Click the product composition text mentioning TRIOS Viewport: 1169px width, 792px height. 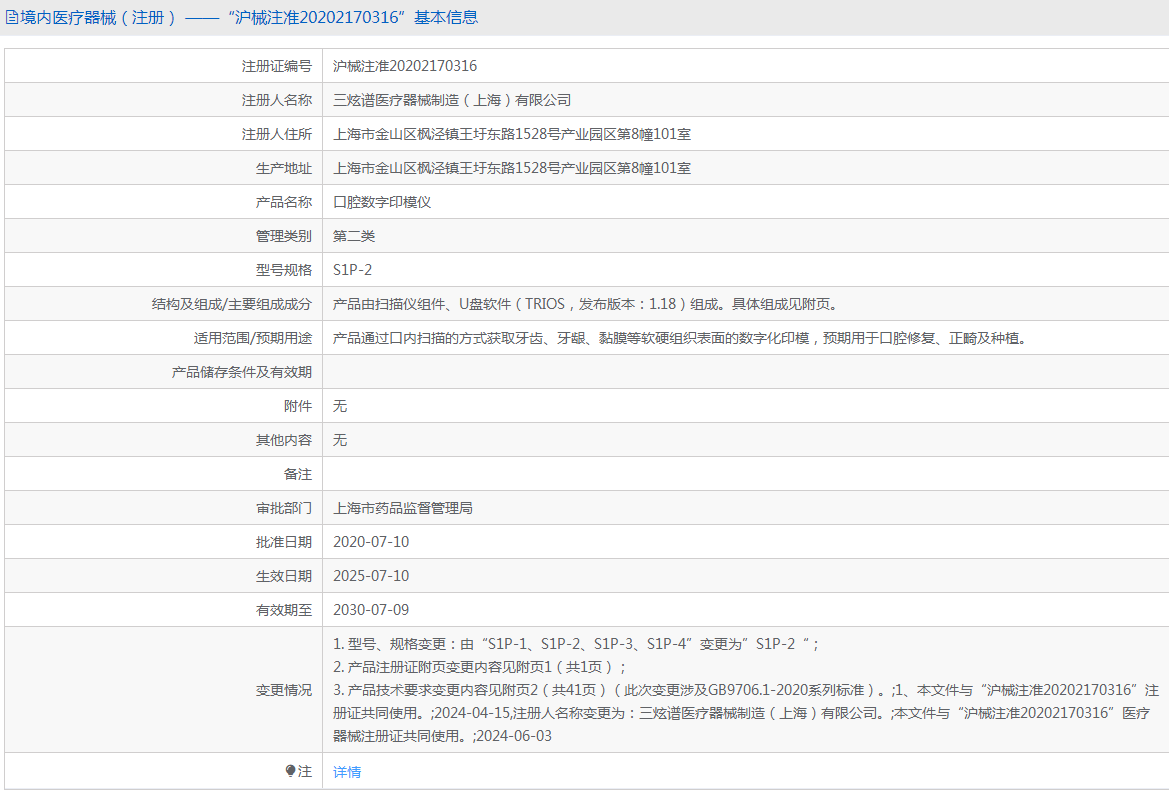pyautogui.click(x=585, y=304)
